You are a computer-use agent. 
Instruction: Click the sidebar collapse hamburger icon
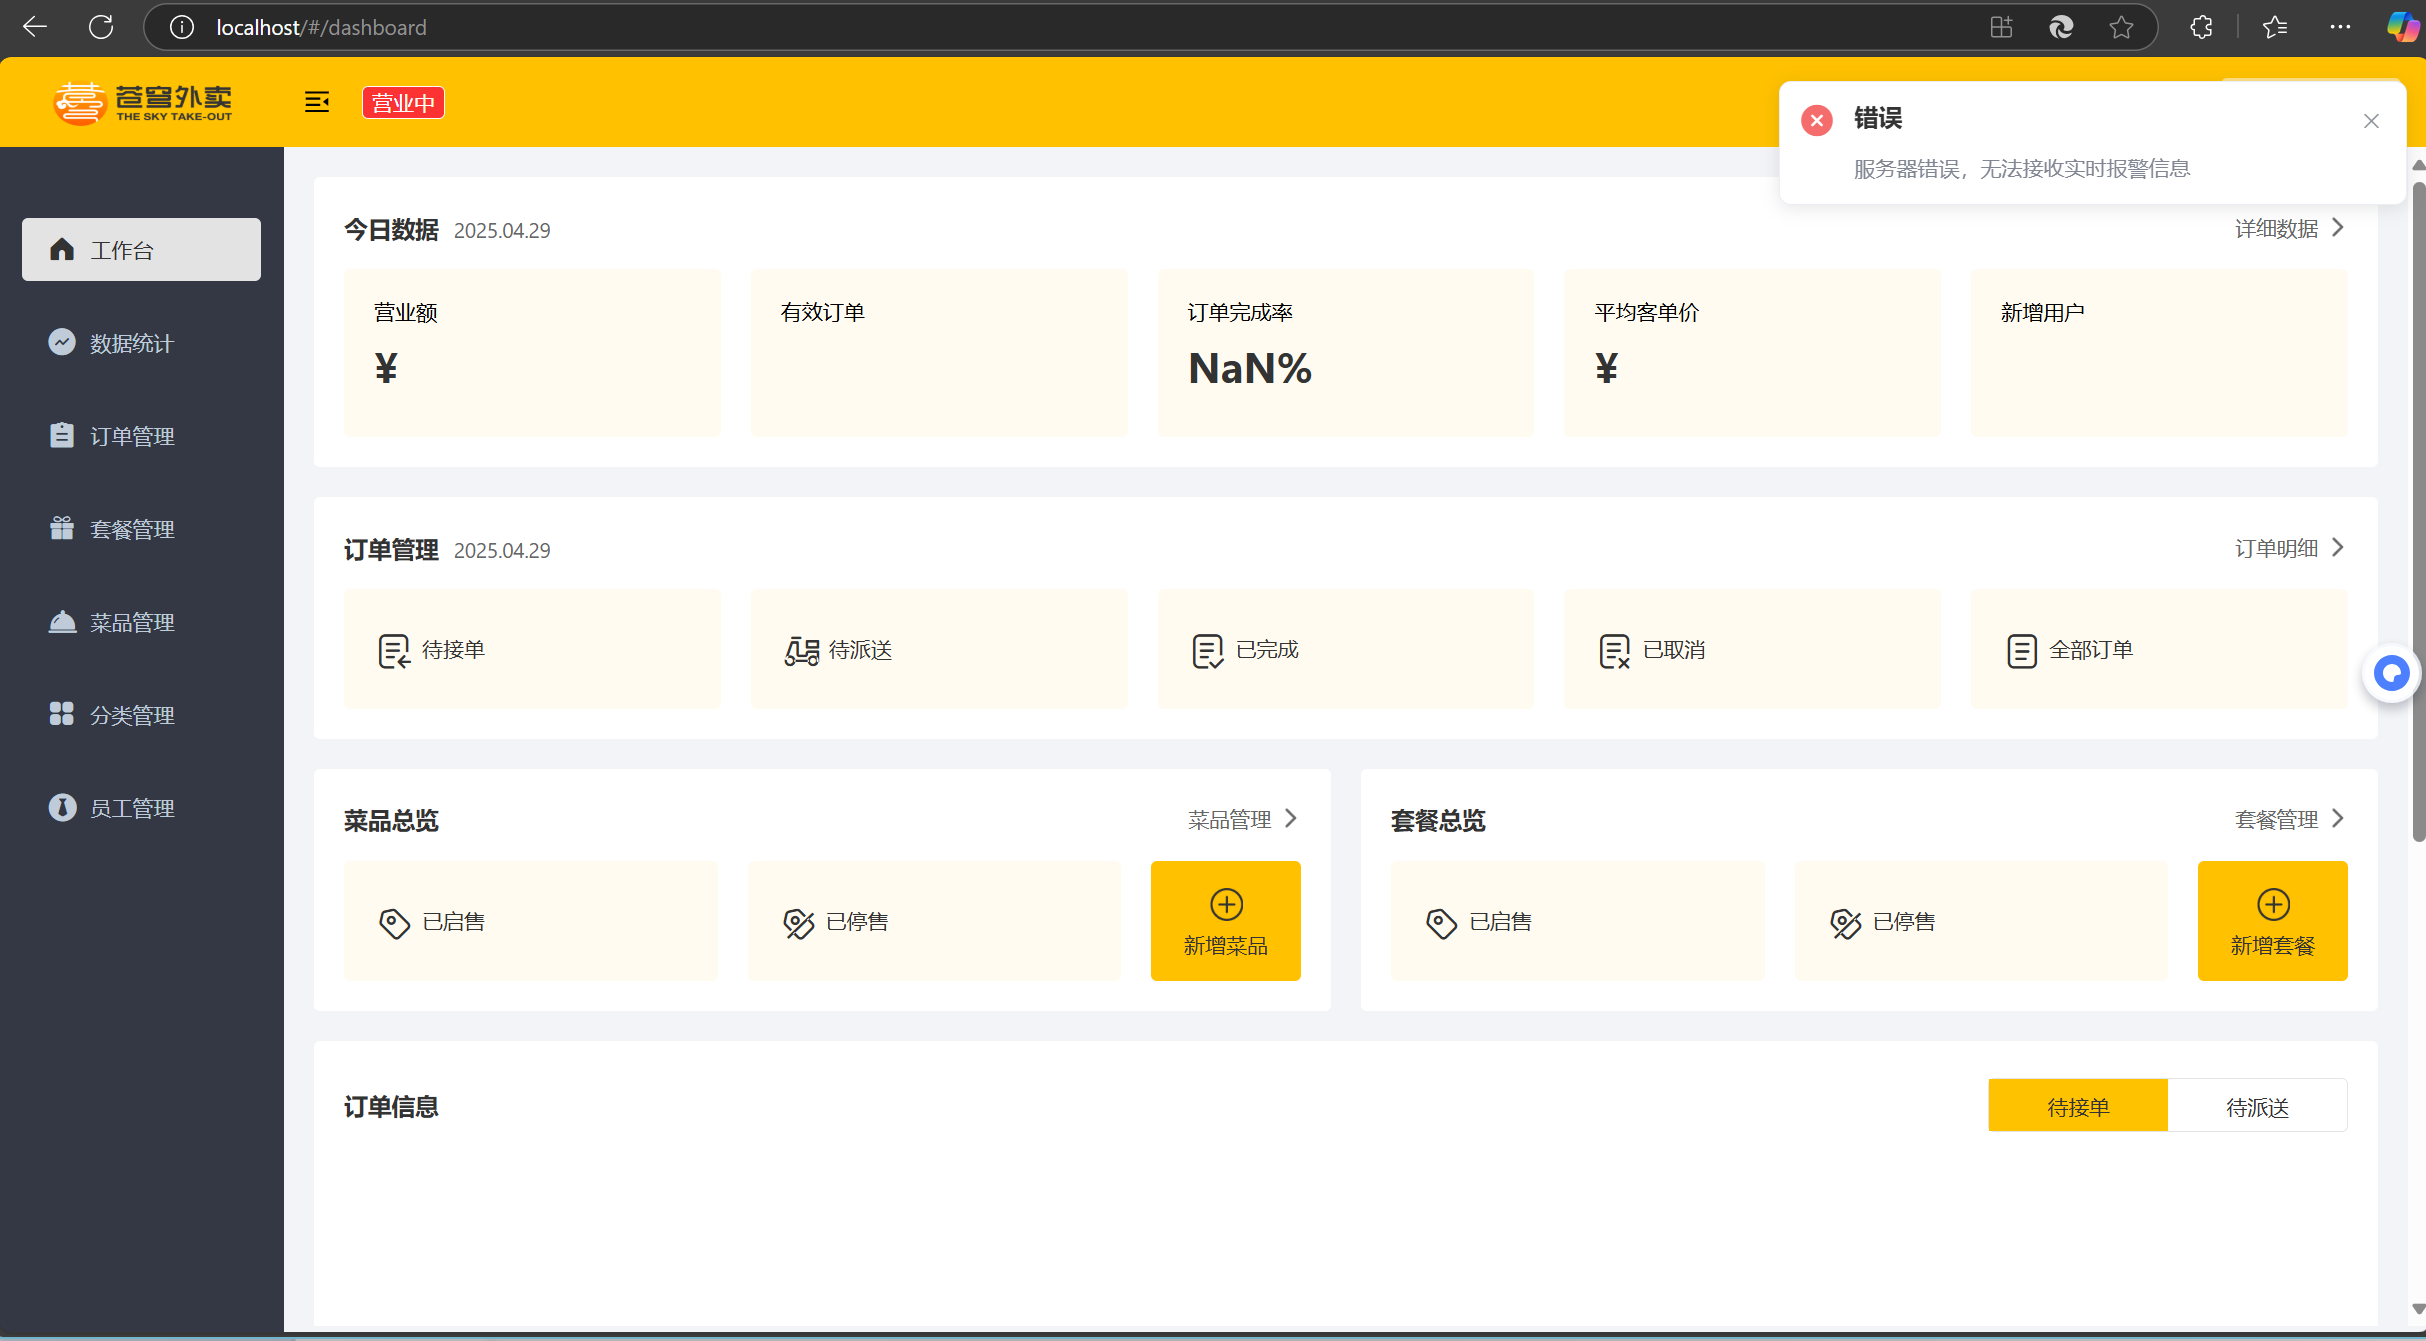click(x=317, y=102)
